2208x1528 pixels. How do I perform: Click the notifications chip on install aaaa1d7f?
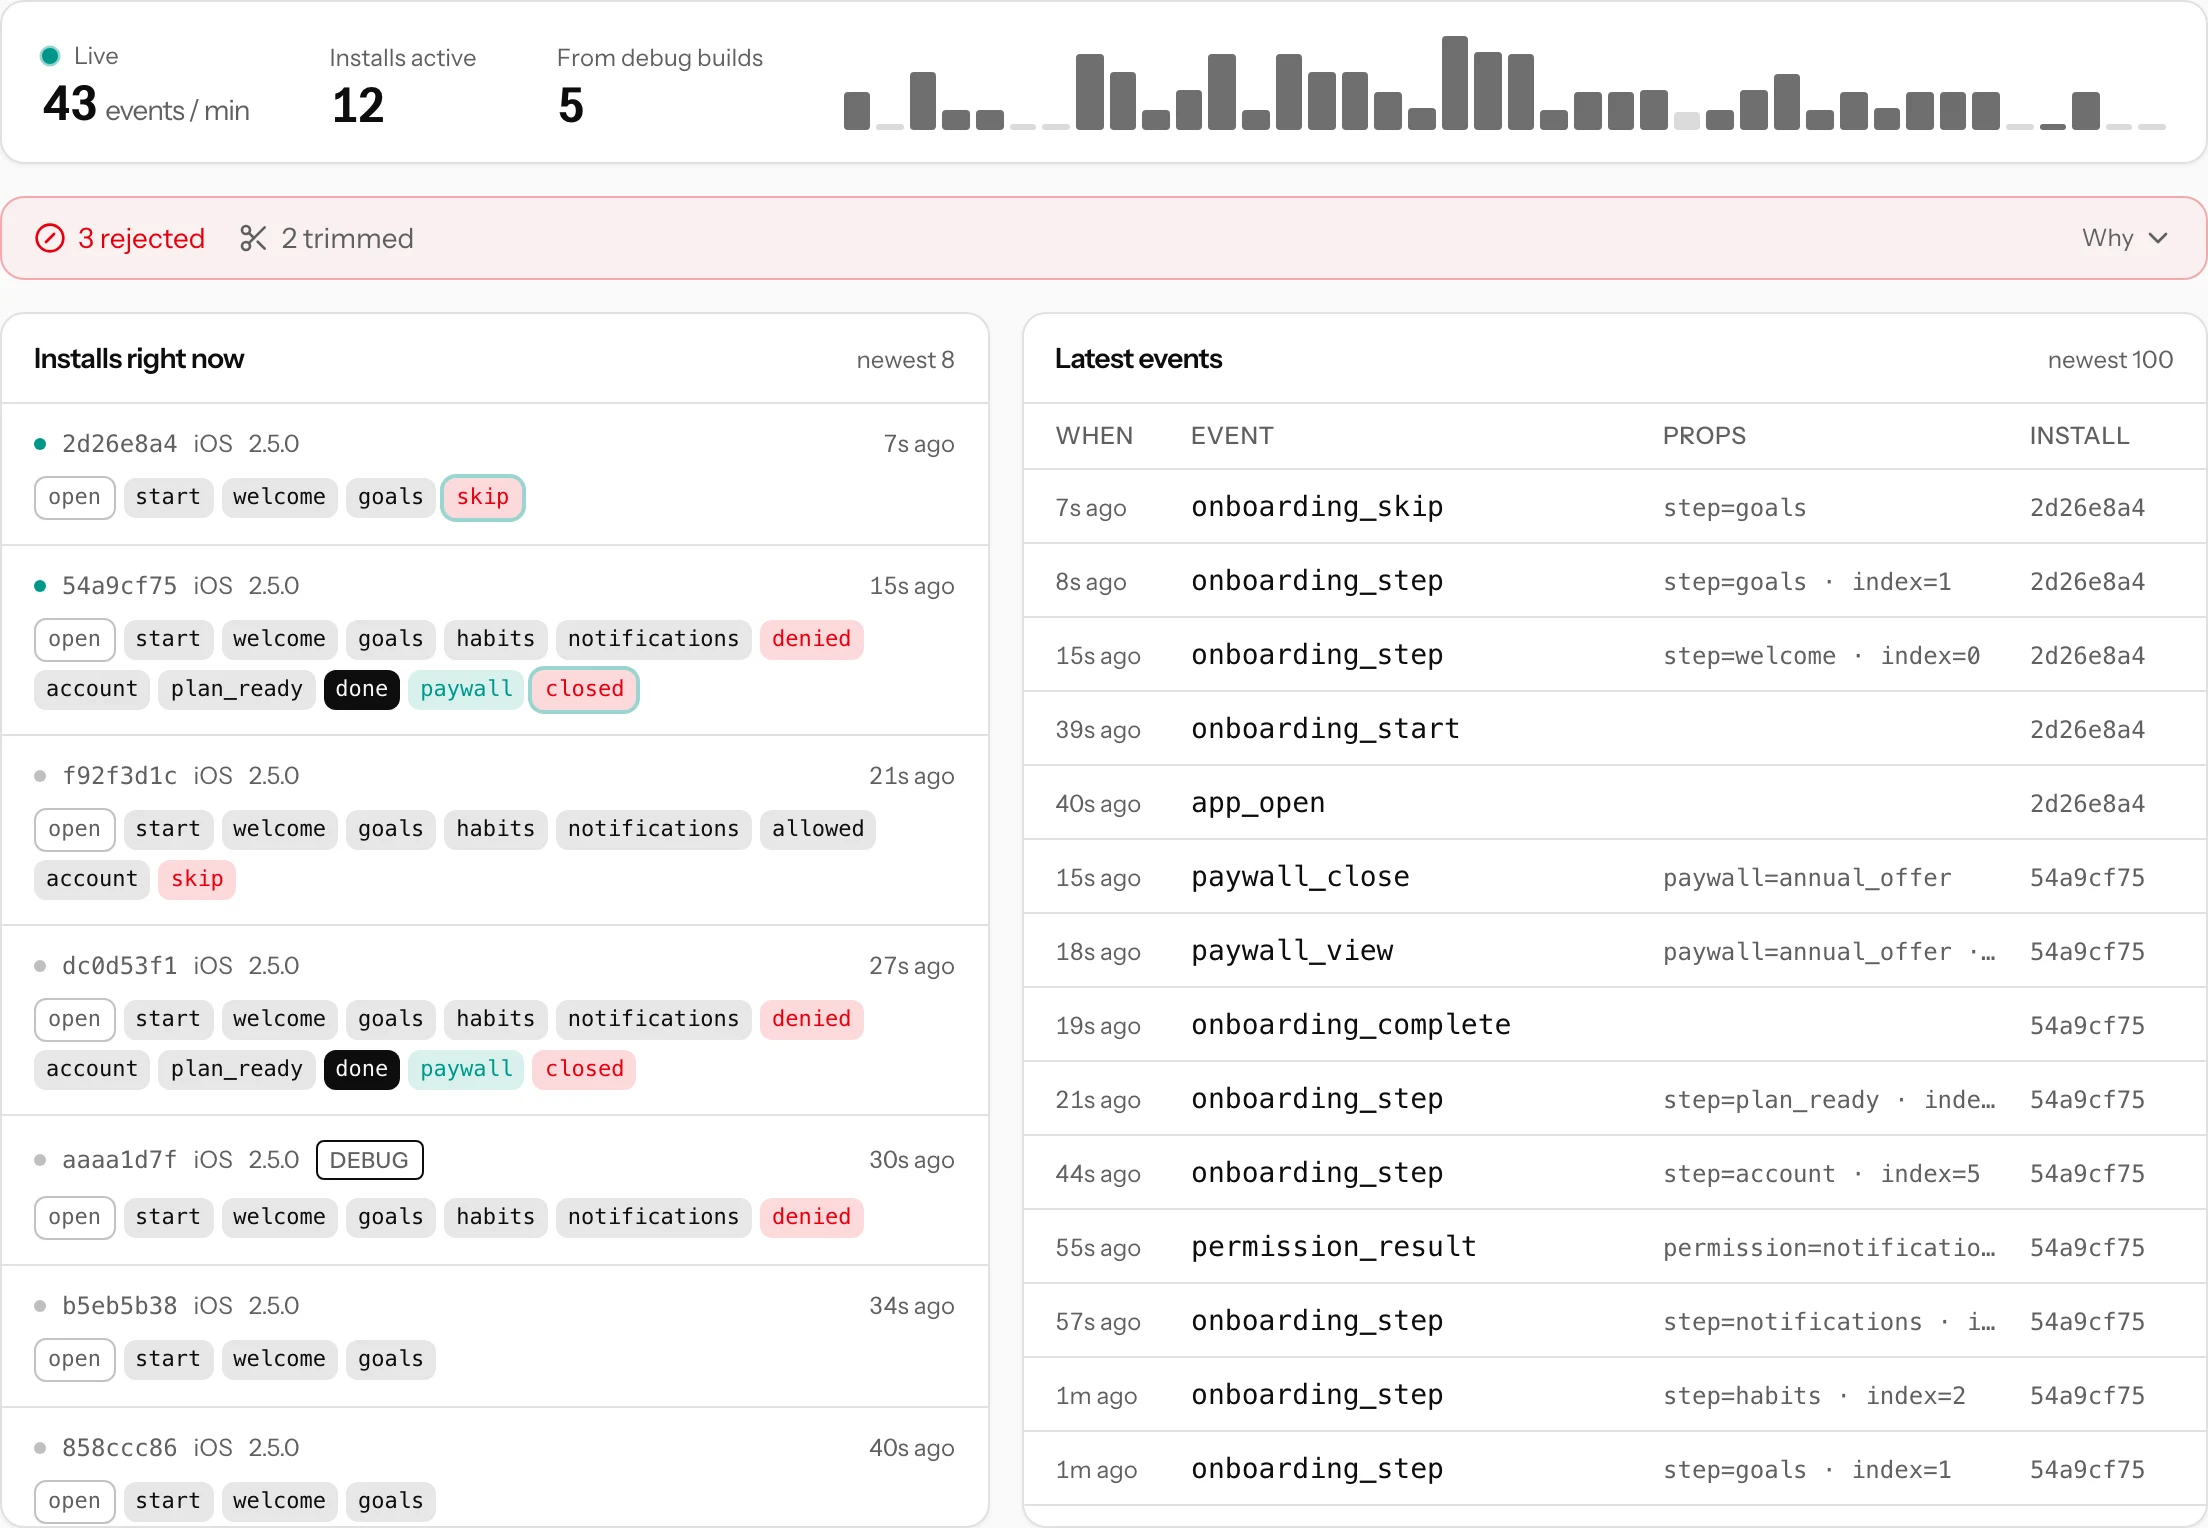[x=653, y=1217]
